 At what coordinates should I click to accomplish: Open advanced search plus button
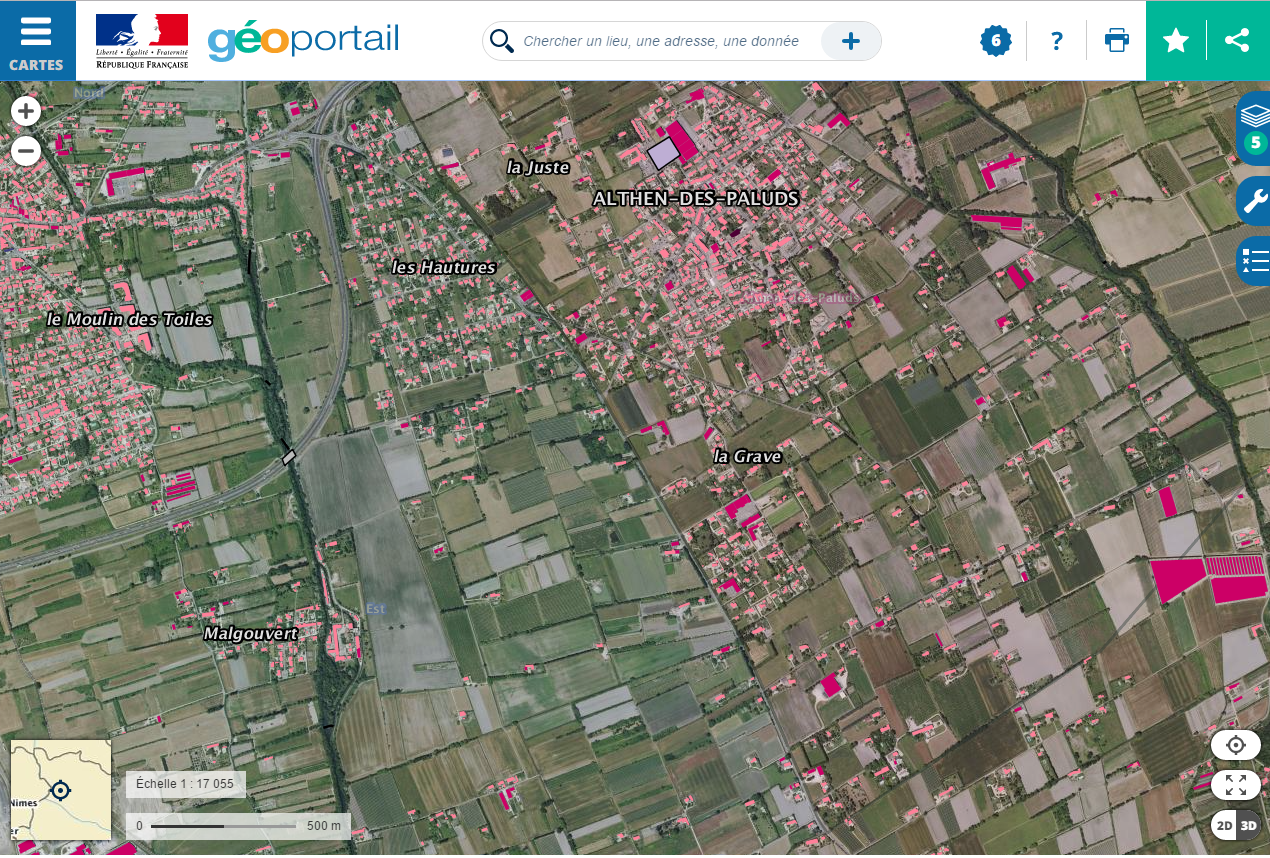point(851,41)
